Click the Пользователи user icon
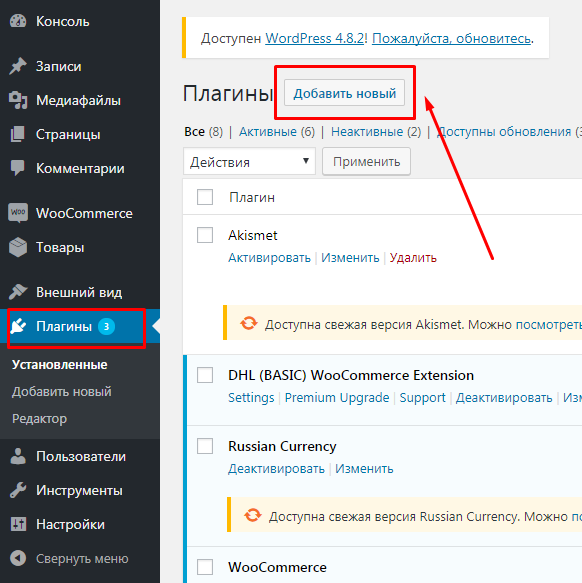The image size is (582, 583). [x=18, y=456]
